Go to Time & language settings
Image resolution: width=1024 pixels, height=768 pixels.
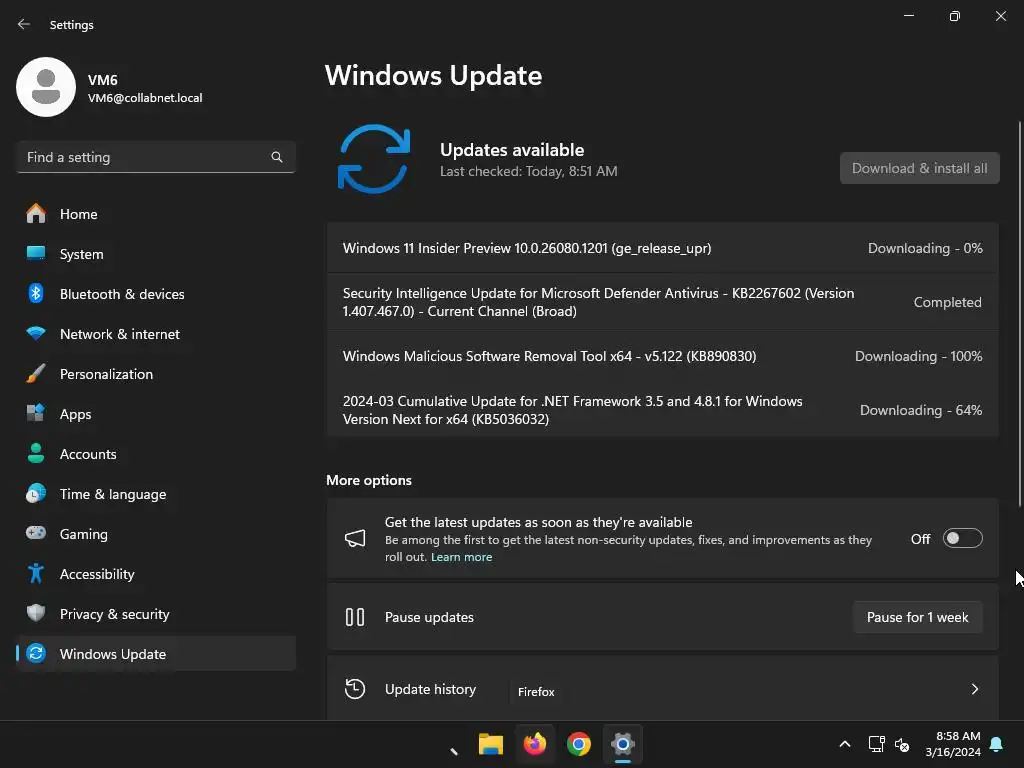pos(156,494)
